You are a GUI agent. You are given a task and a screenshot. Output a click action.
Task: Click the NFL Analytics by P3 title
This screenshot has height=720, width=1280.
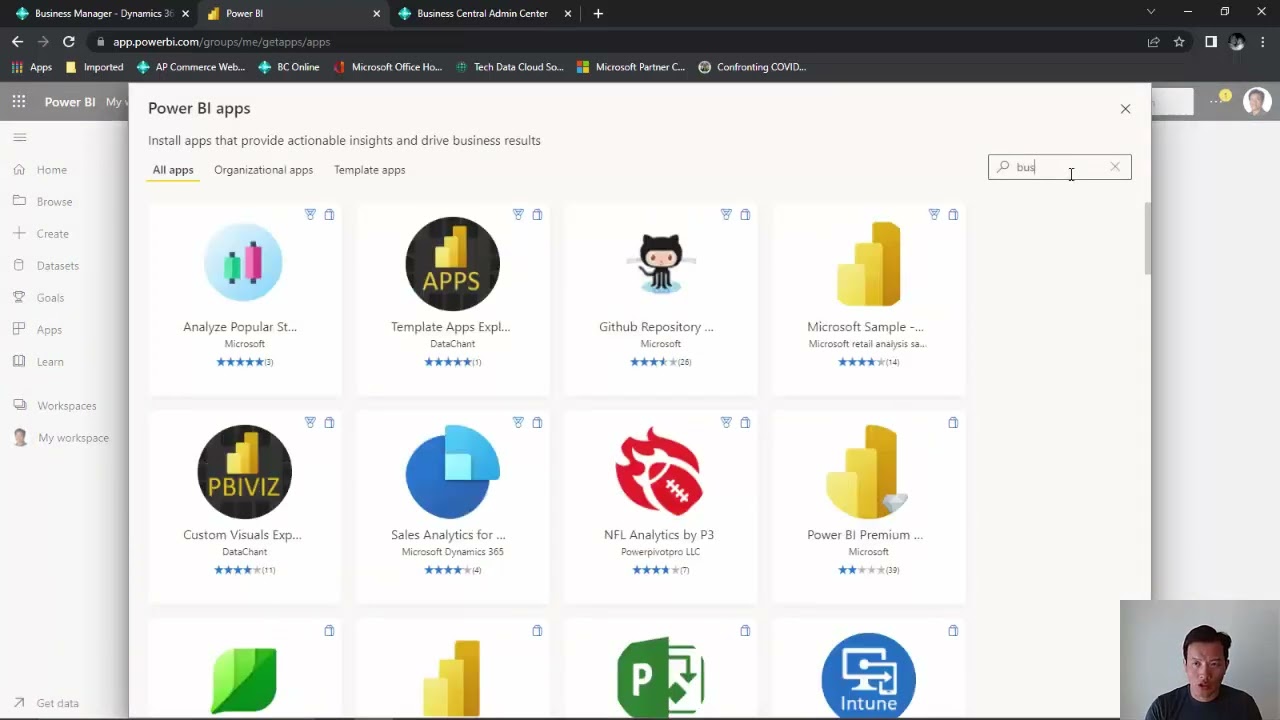(659, 535)
